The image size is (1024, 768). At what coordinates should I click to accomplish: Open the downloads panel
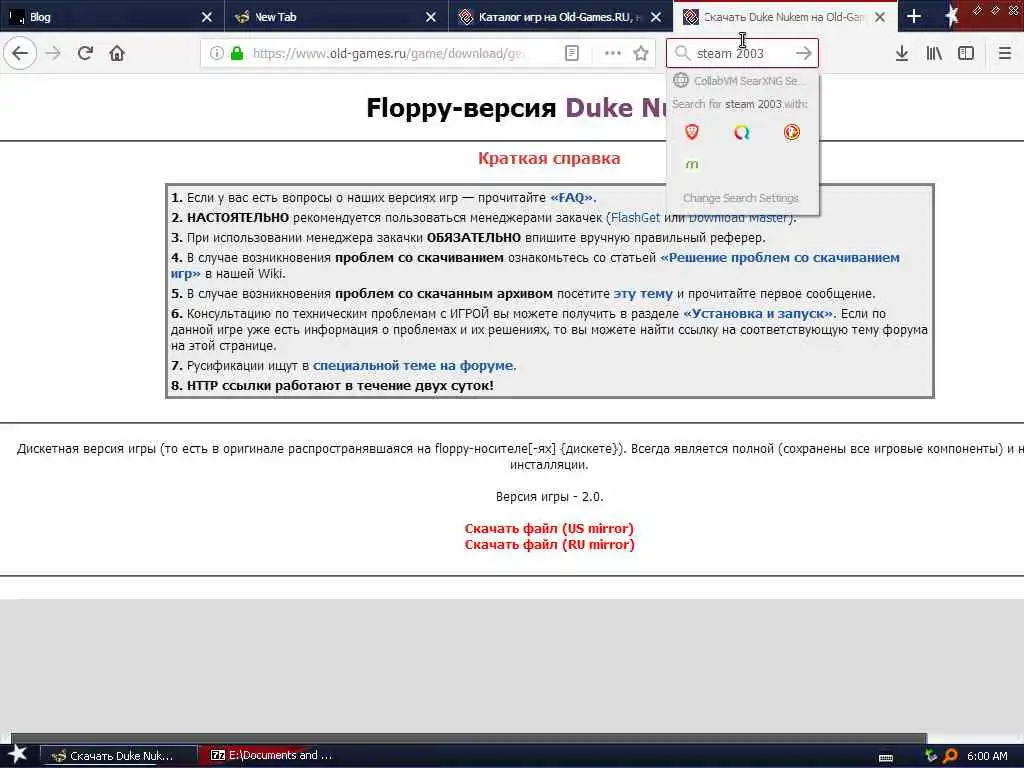[902, 53]
